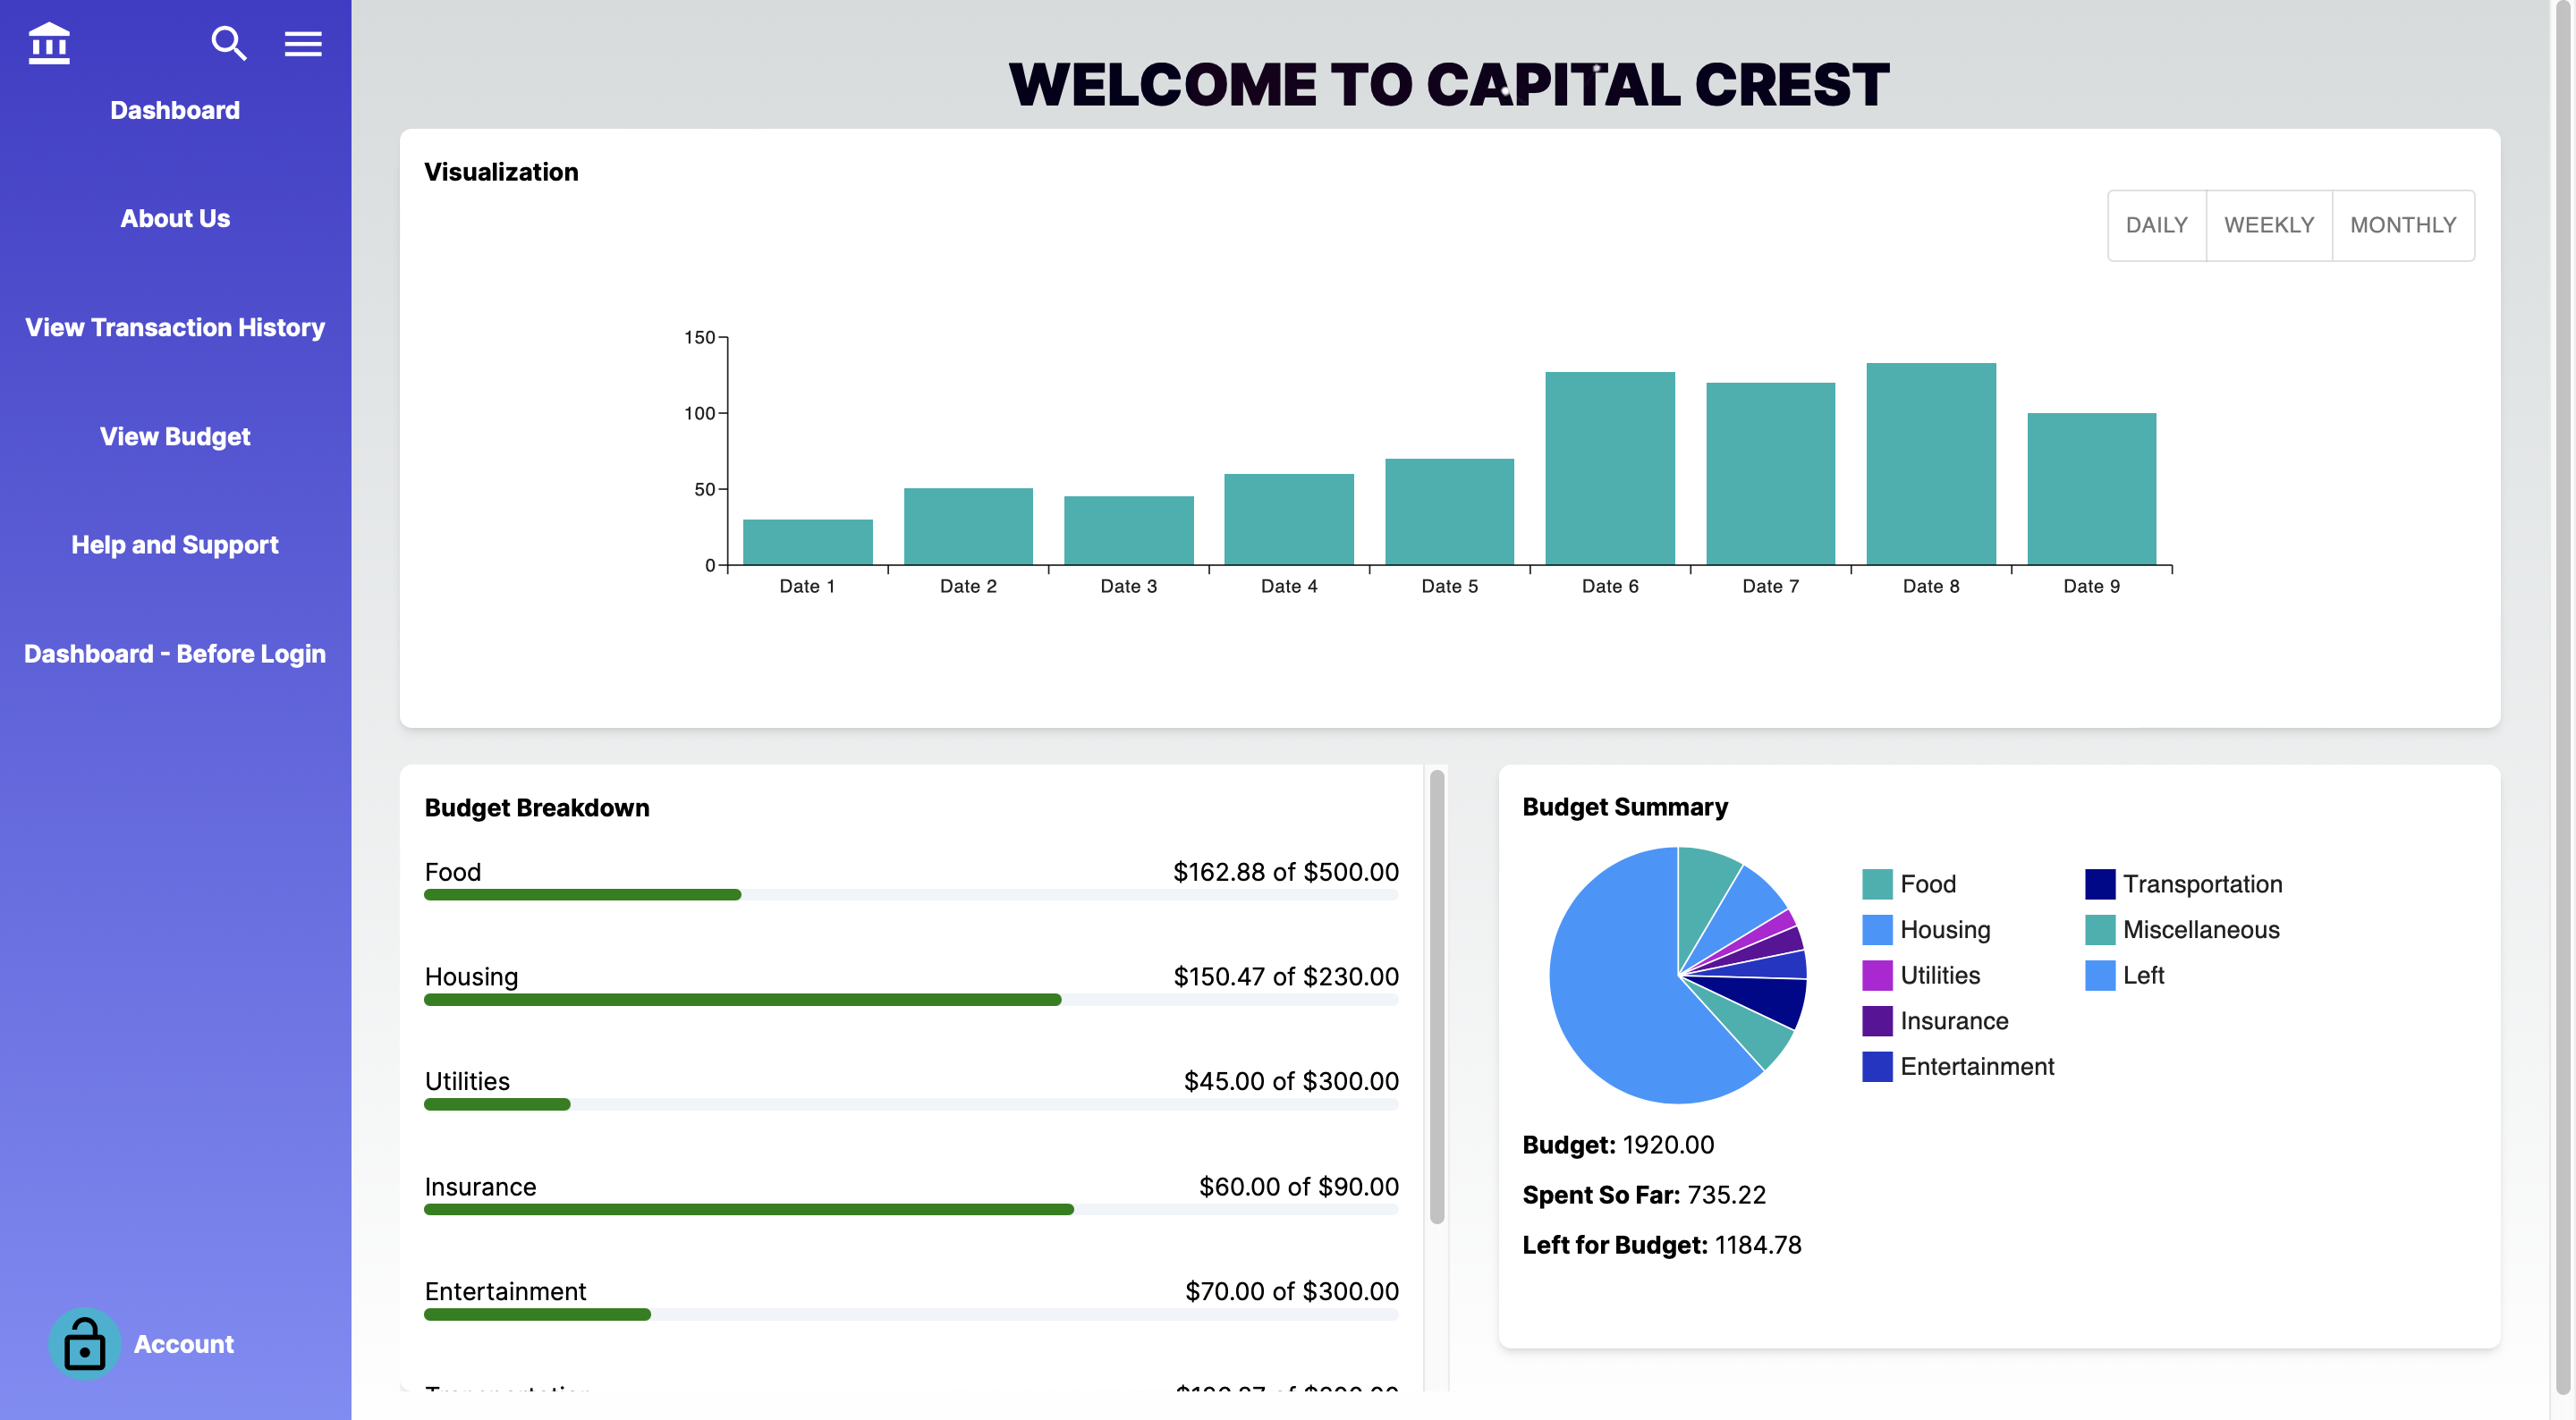Click the Utilities budget progress bar
This screenshot has width=2576, height=1420.
tap(911, 1104)
